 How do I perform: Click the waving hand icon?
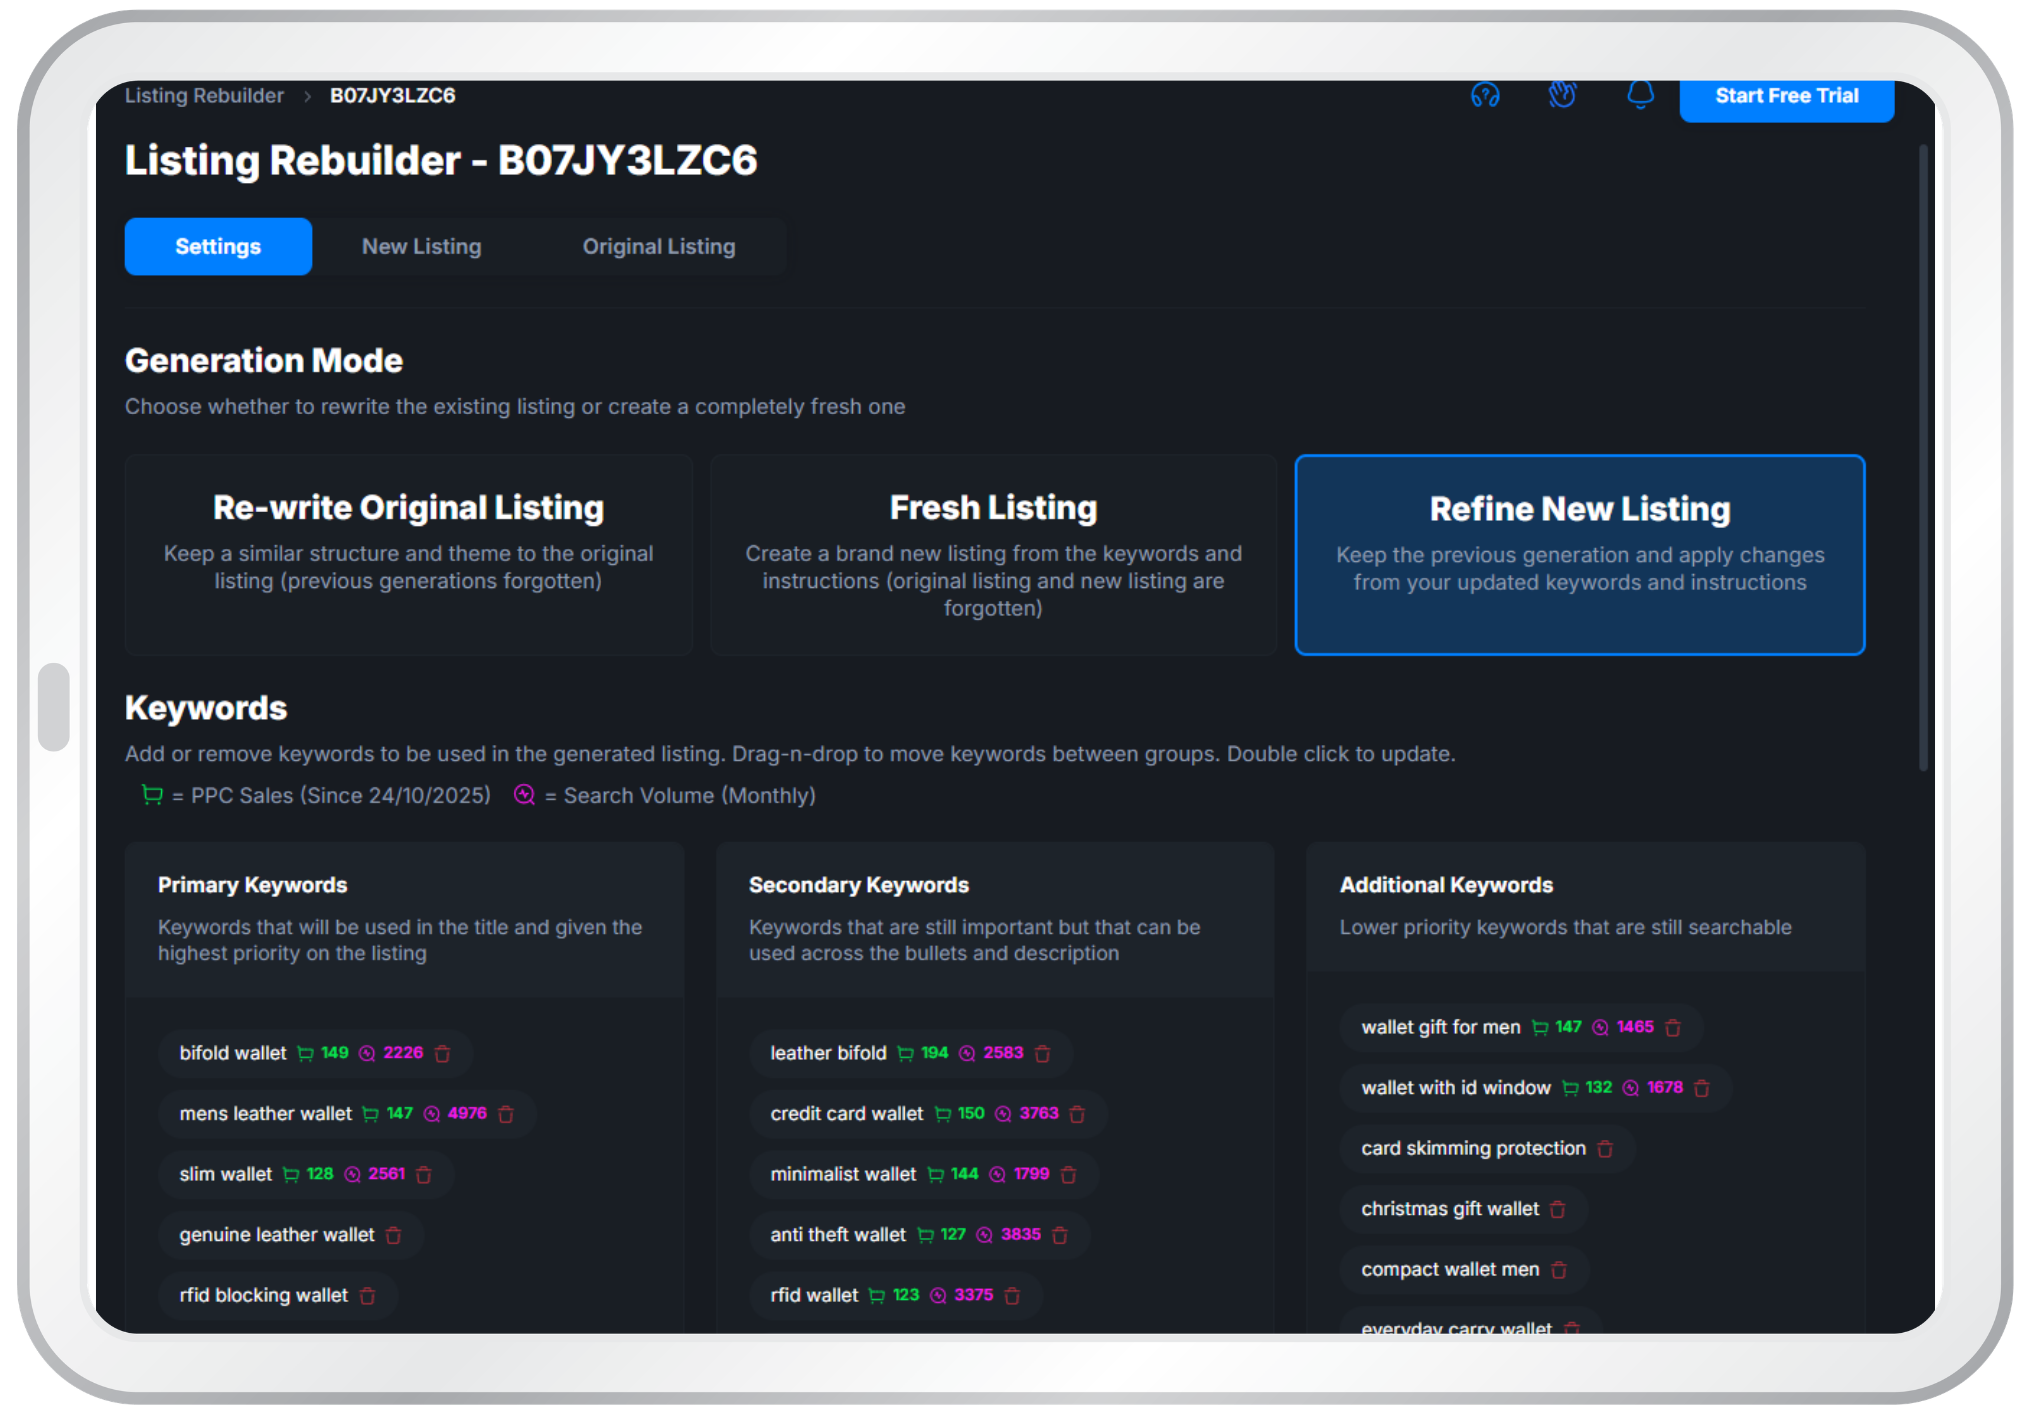click(x=1562, y=95)
